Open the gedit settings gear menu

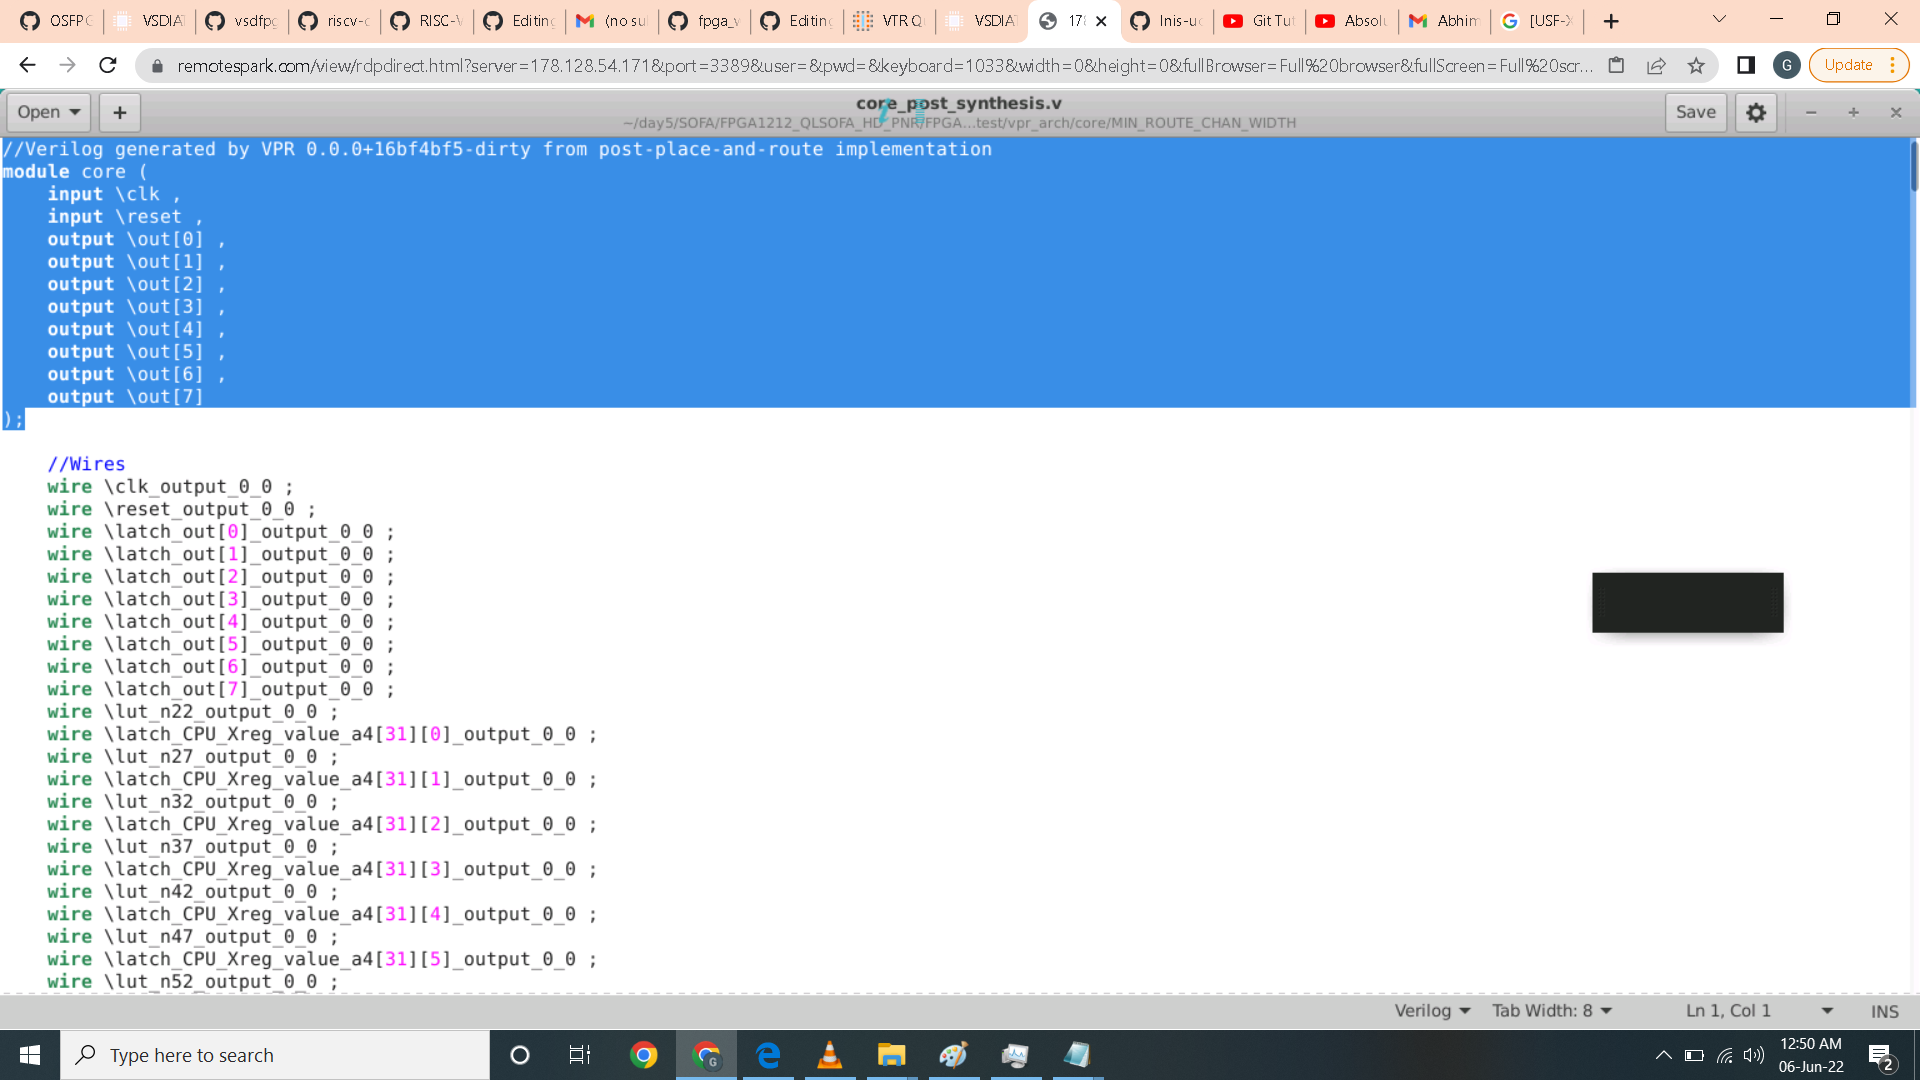[x=1756, y=112]
